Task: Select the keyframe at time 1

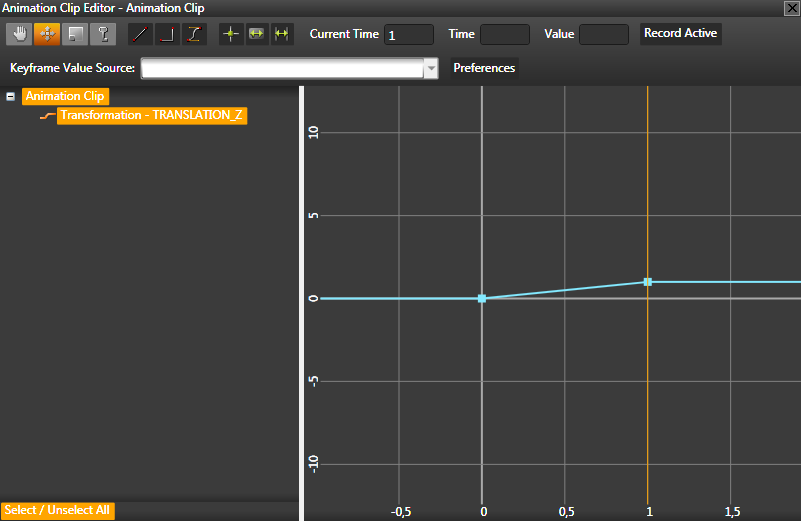Action: 648,282
